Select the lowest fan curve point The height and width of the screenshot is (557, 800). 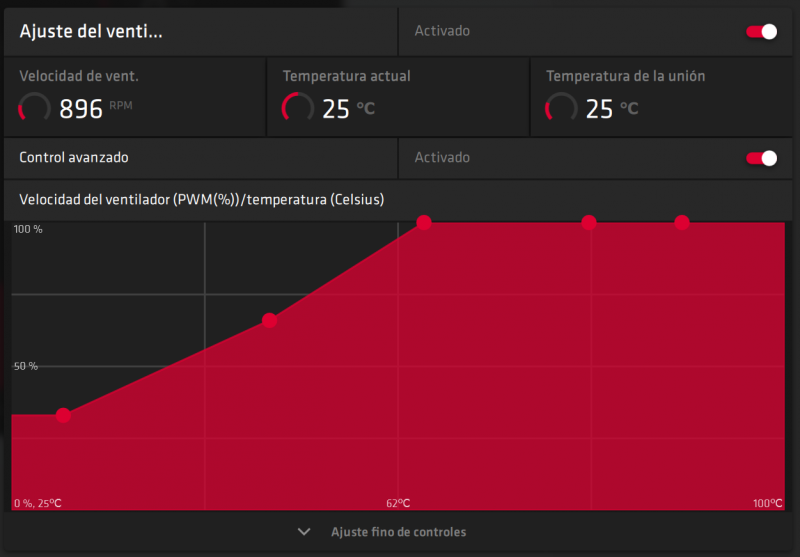(63, 415)
